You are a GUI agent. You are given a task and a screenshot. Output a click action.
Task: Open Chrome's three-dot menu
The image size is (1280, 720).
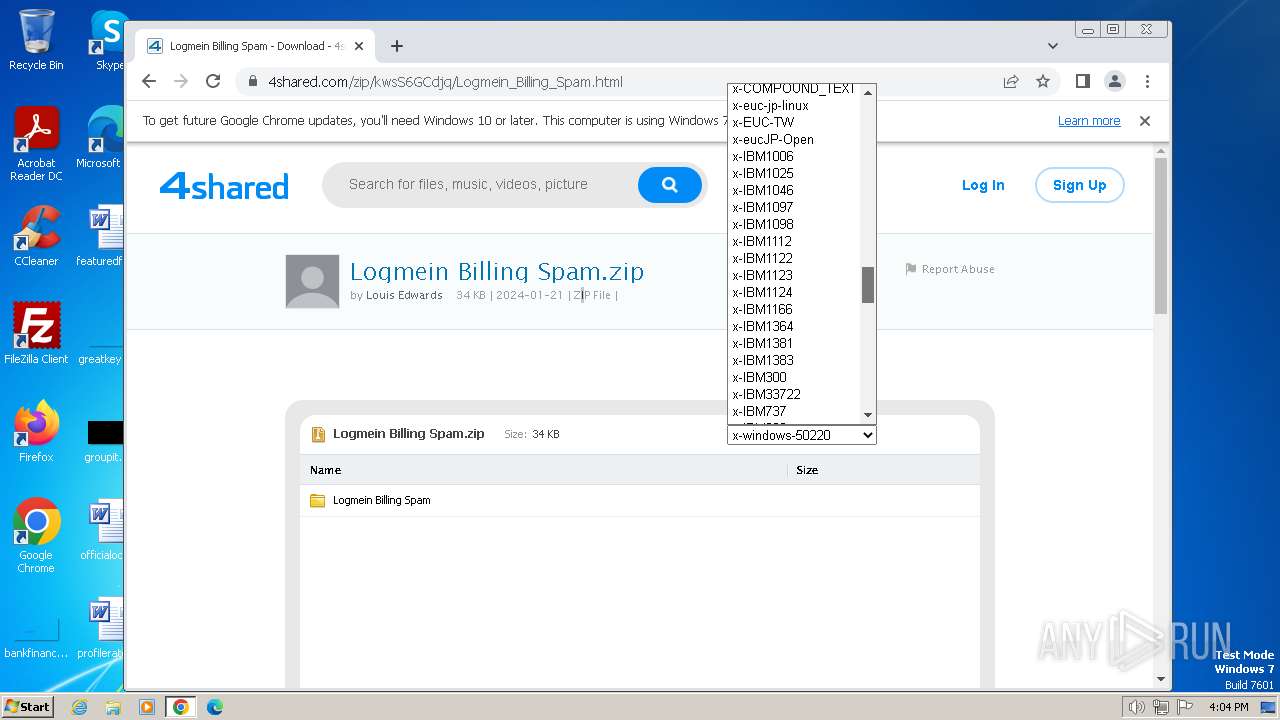click(1147, 82)
